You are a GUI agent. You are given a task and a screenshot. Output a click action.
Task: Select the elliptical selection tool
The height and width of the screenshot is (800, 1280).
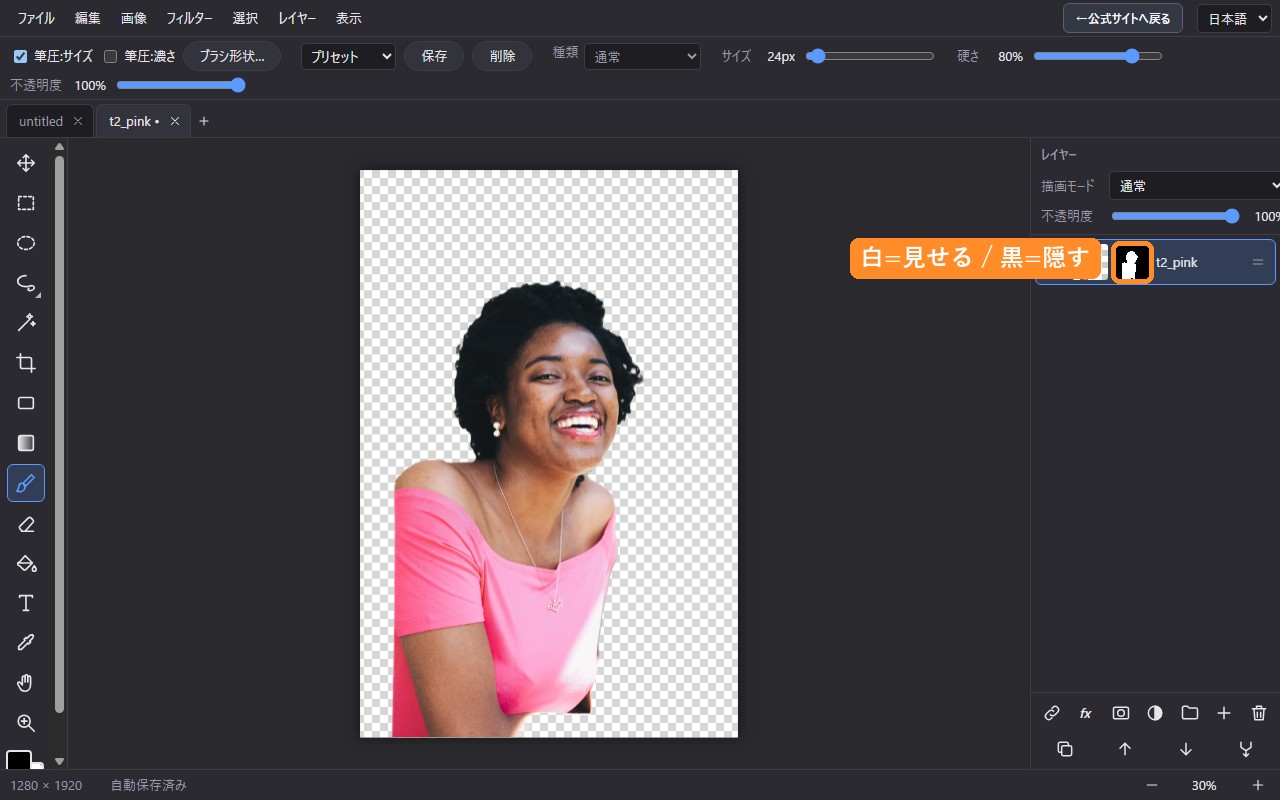26,243
